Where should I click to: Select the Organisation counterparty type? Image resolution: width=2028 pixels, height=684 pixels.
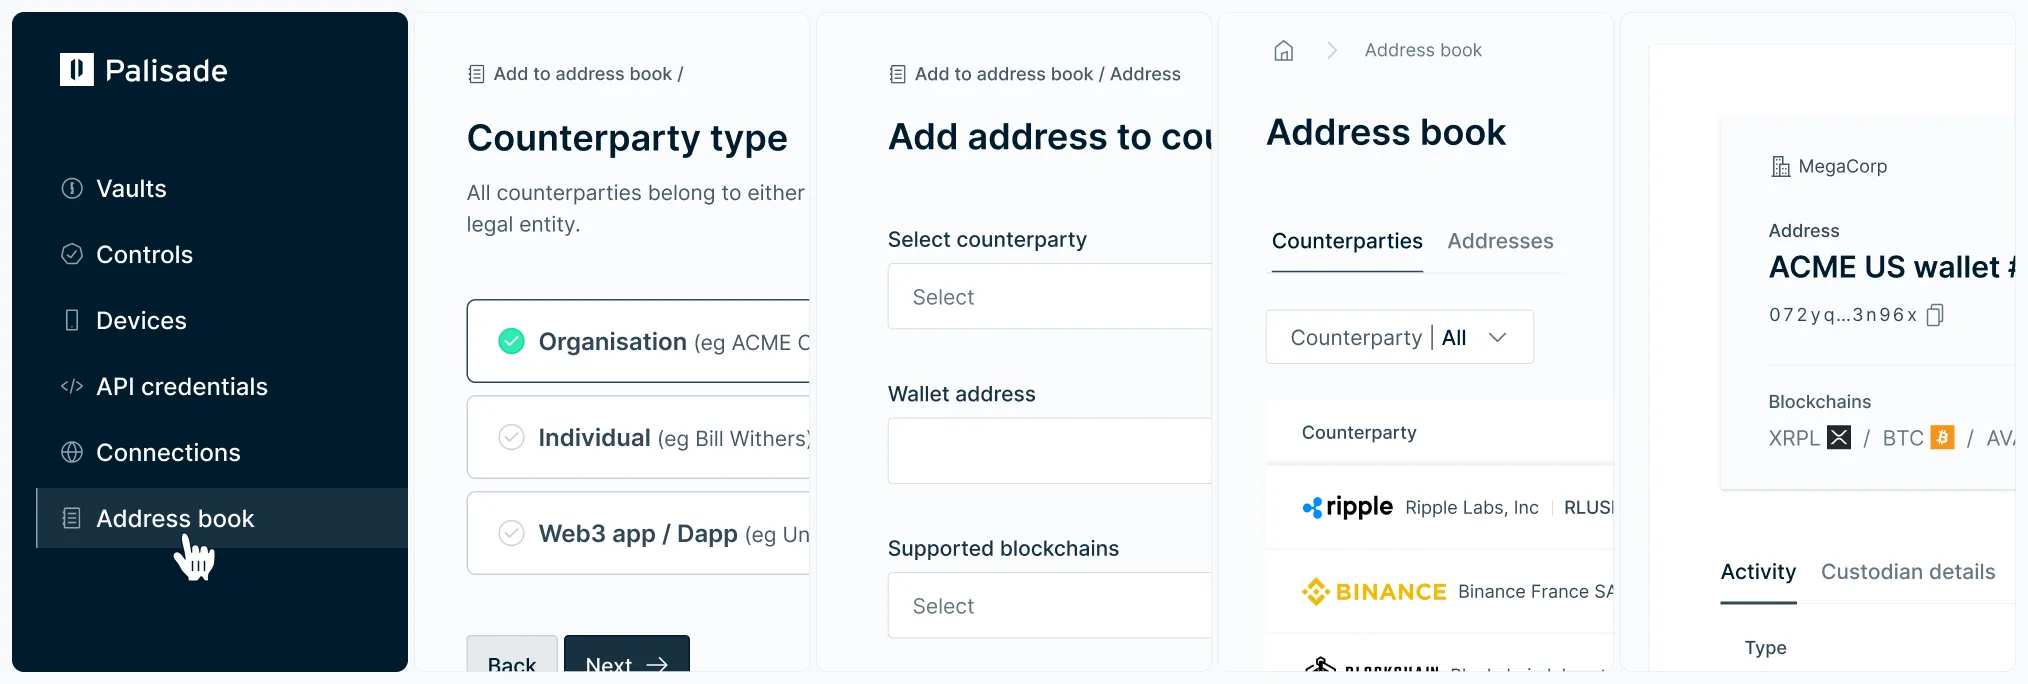pos(638,342)
